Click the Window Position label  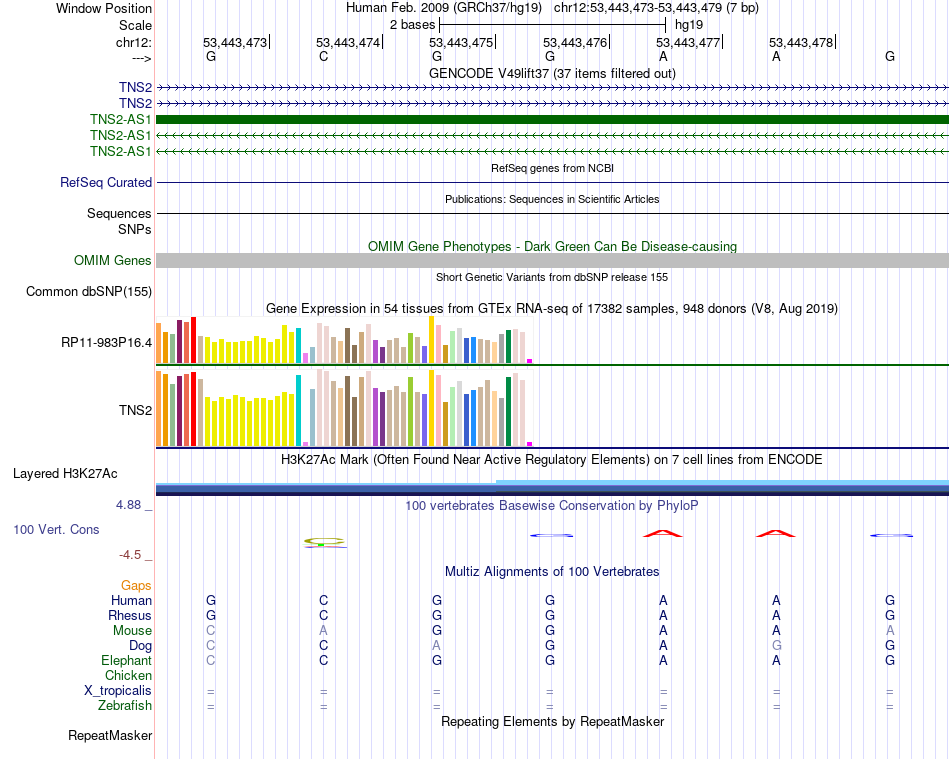[x=104, y=8]
